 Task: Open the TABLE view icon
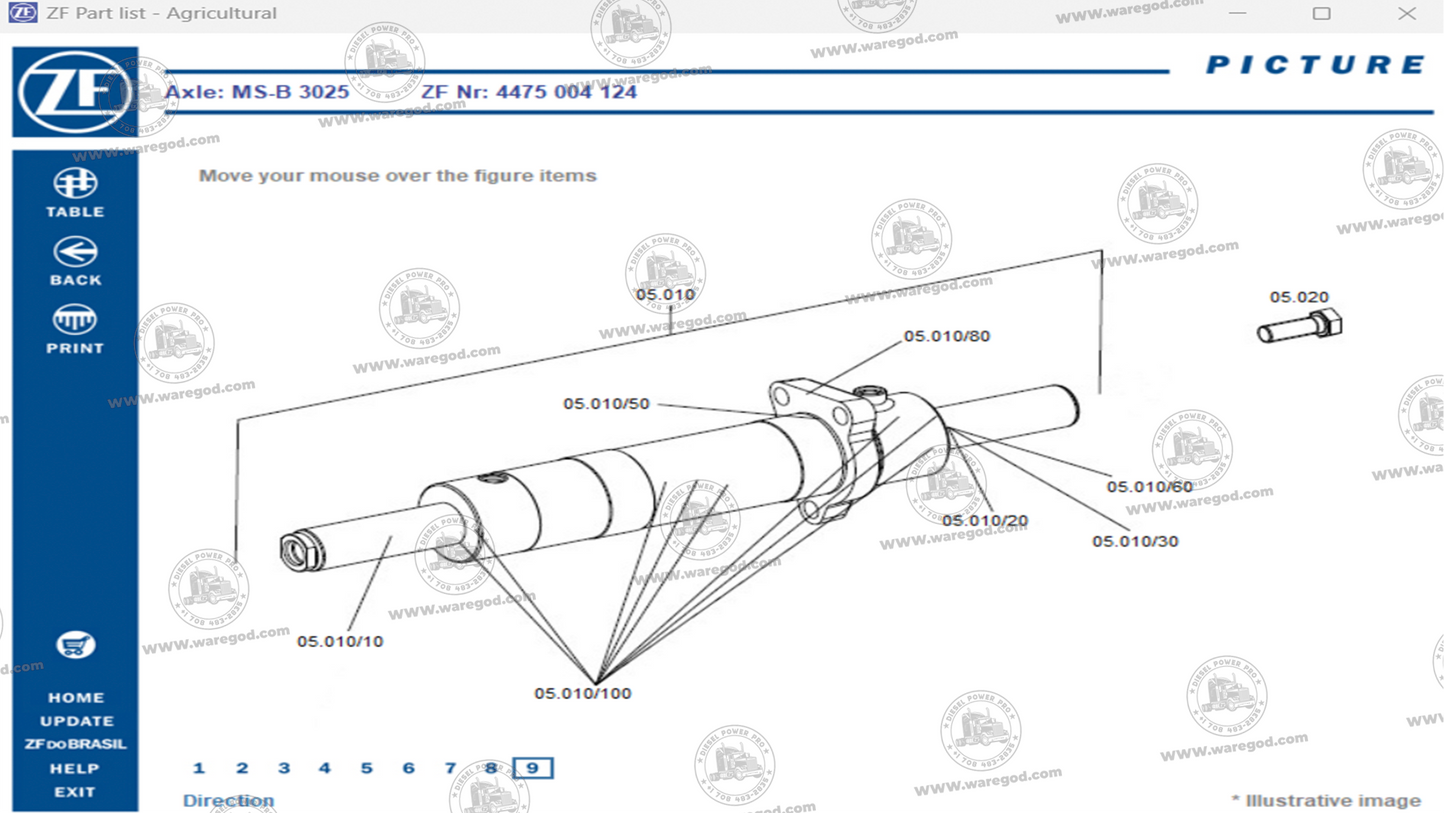75,184
